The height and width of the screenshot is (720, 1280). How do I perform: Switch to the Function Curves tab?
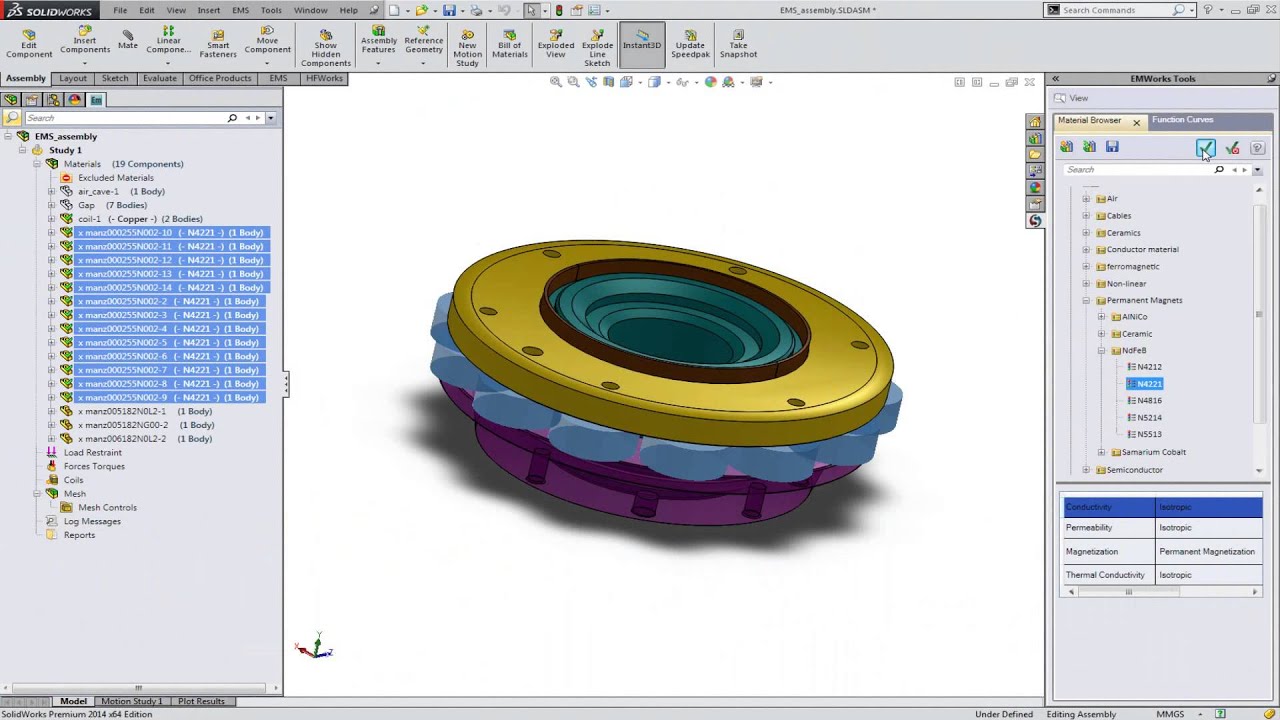click(x=1182, y=120)
